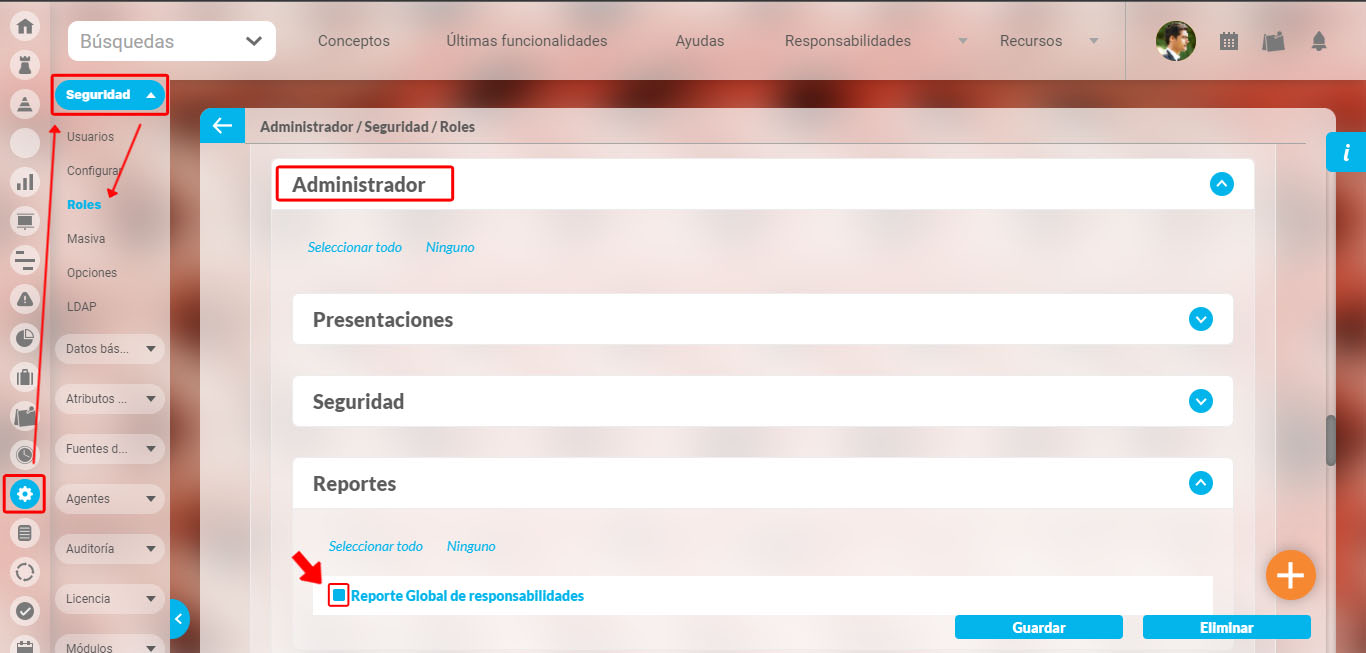Open Usuarios in the Seguridad menu
The width and height of the screenshot is (1366, 653).
coord(90,137)
